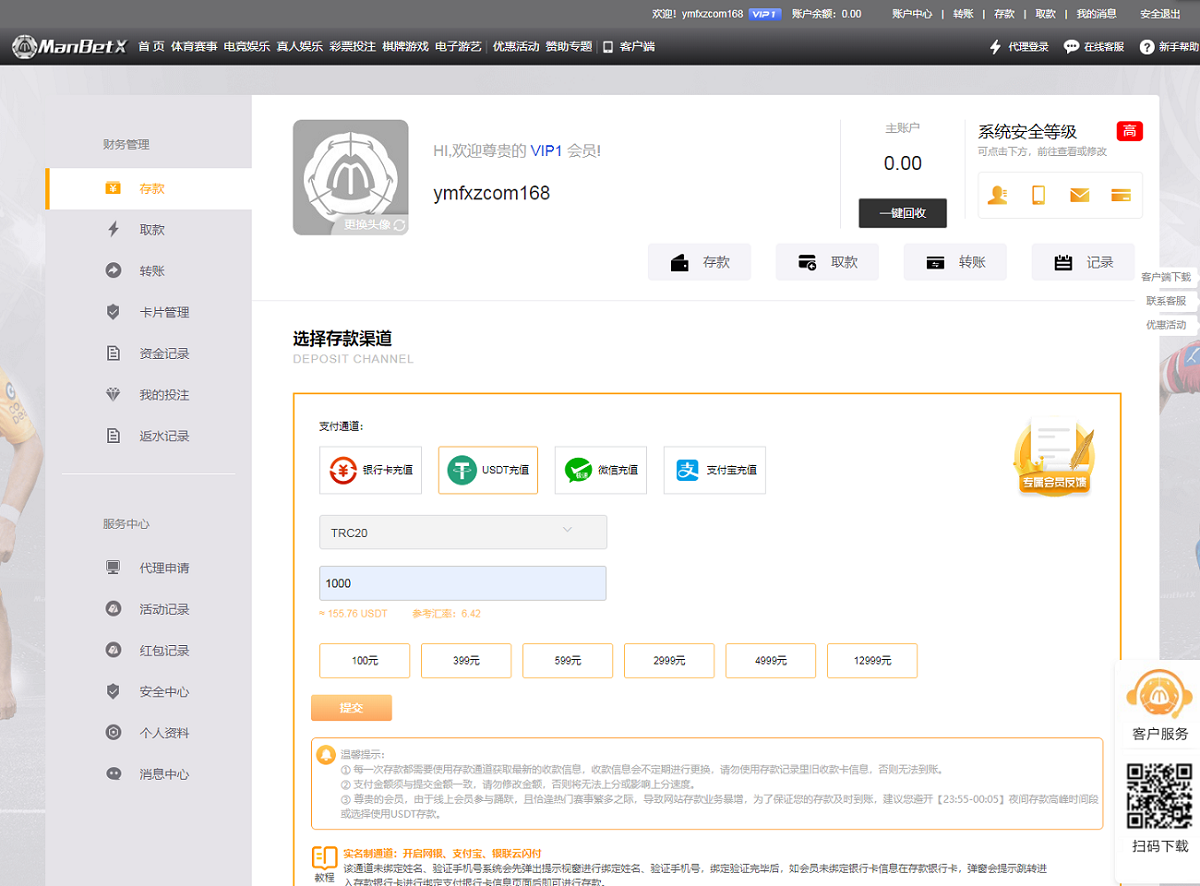Expand the TRC20 network dropdown

(x=462, y=532)
